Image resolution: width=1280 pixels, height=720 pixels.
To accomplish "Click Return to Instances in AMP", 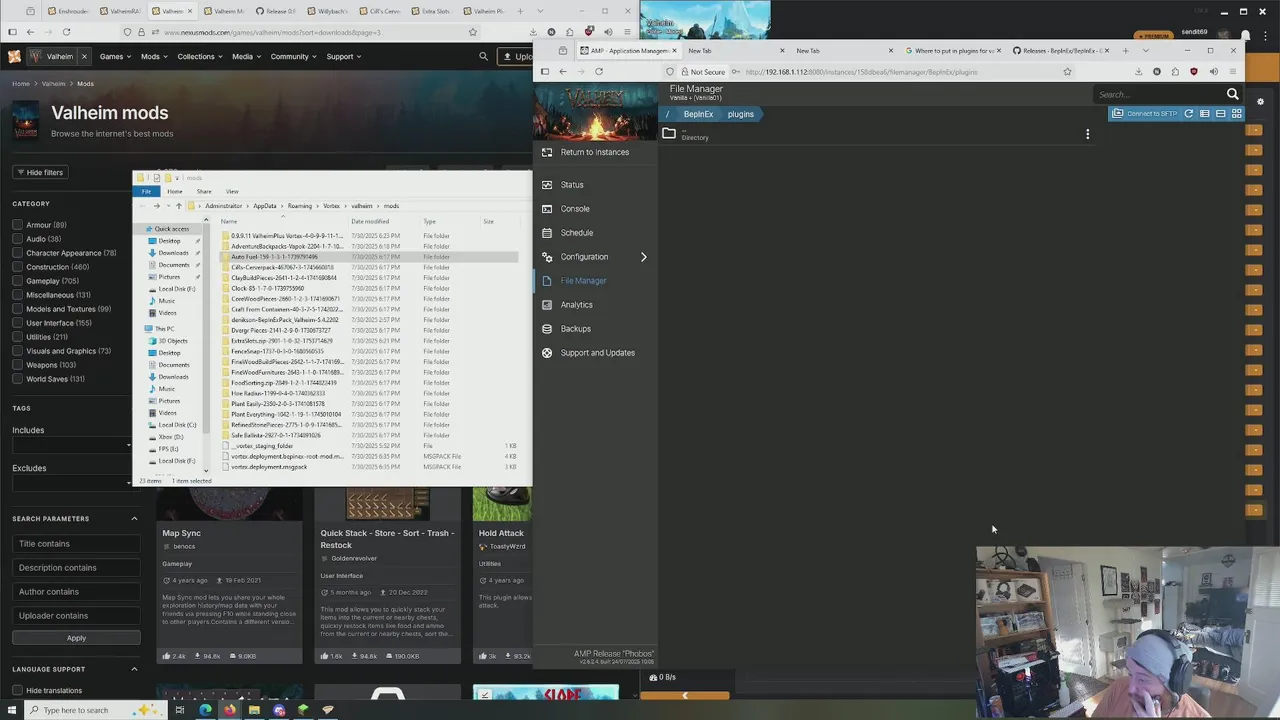I will (595, 152).
